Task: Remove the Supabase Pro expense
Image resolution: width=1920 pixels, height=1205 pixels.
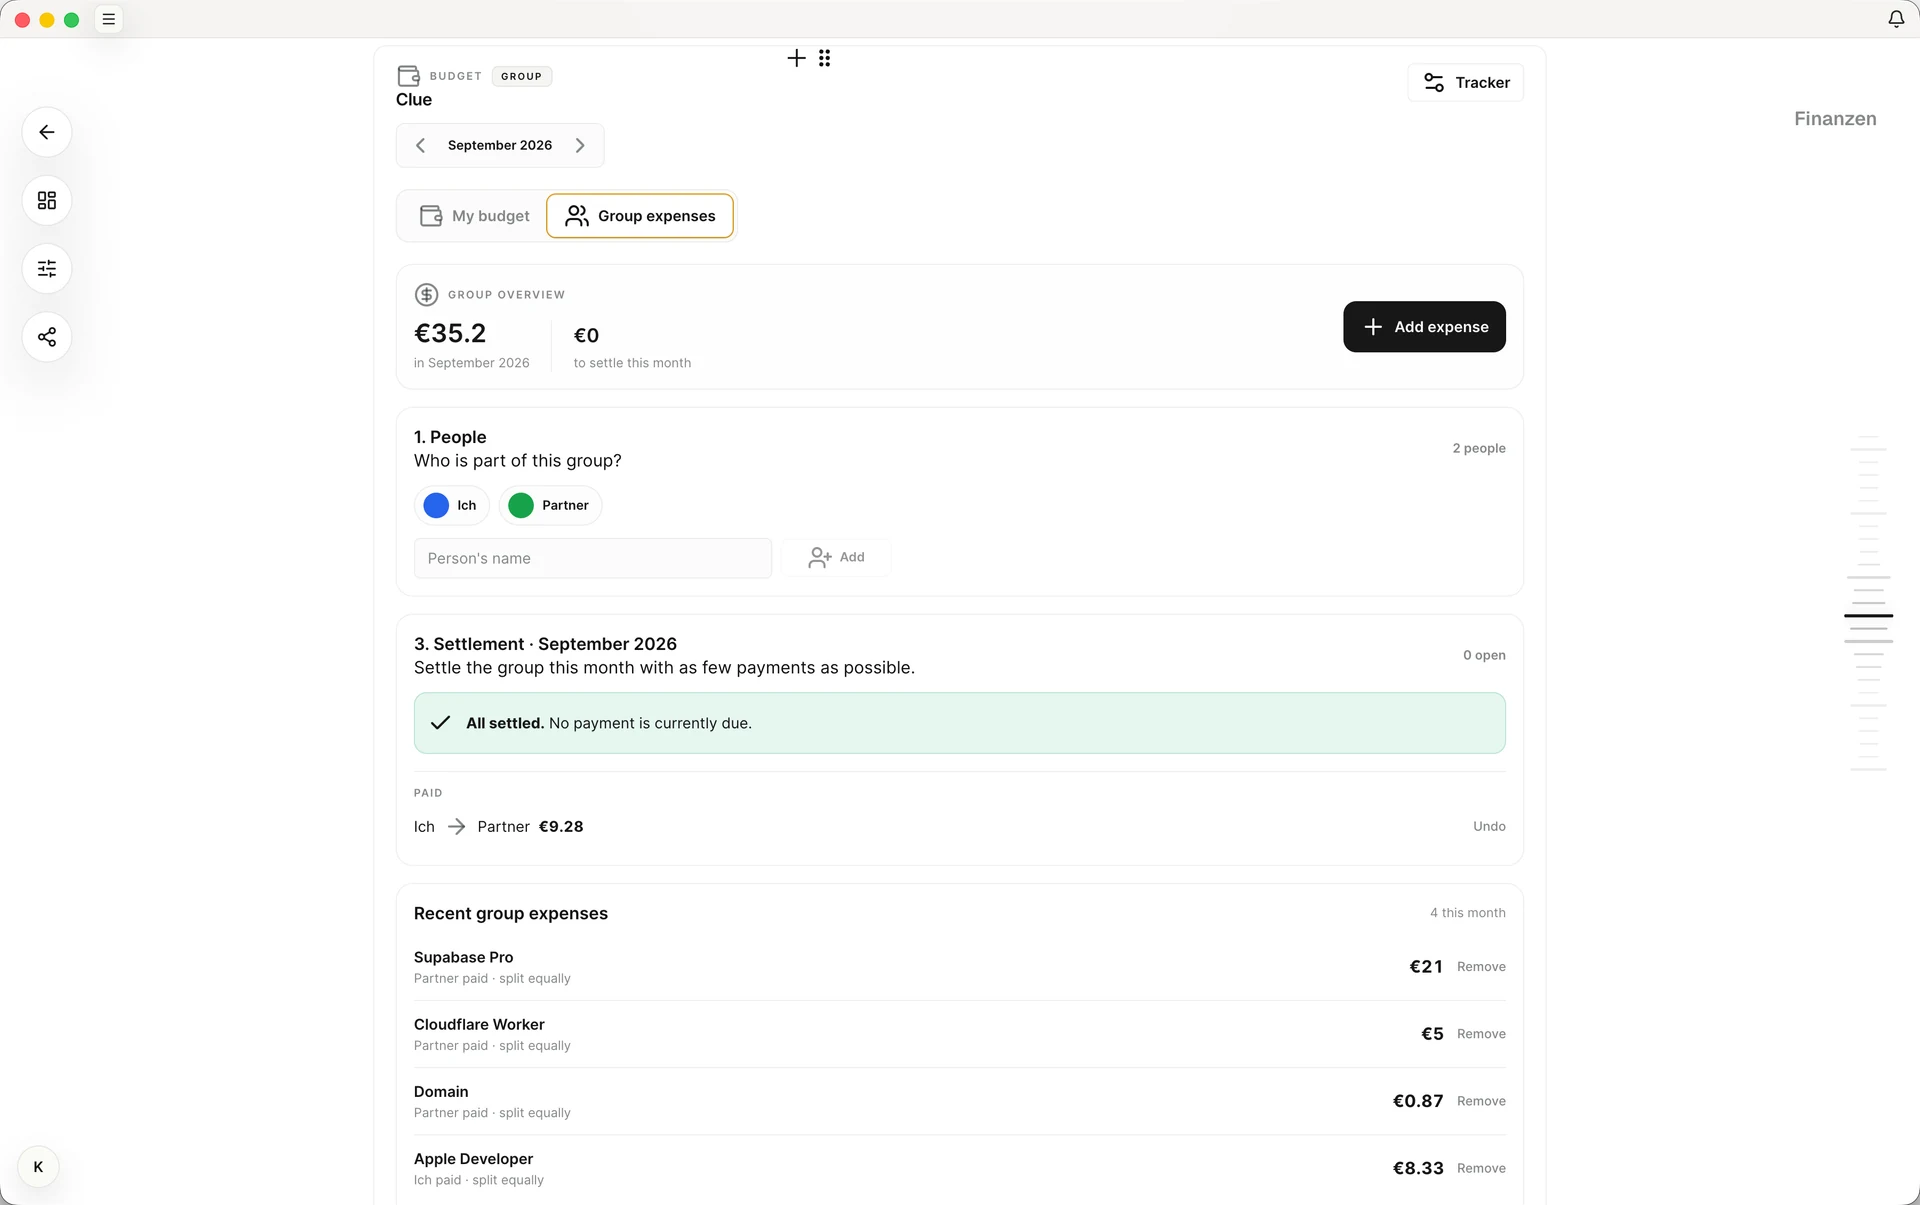Action: click(x=1481, y=967)
